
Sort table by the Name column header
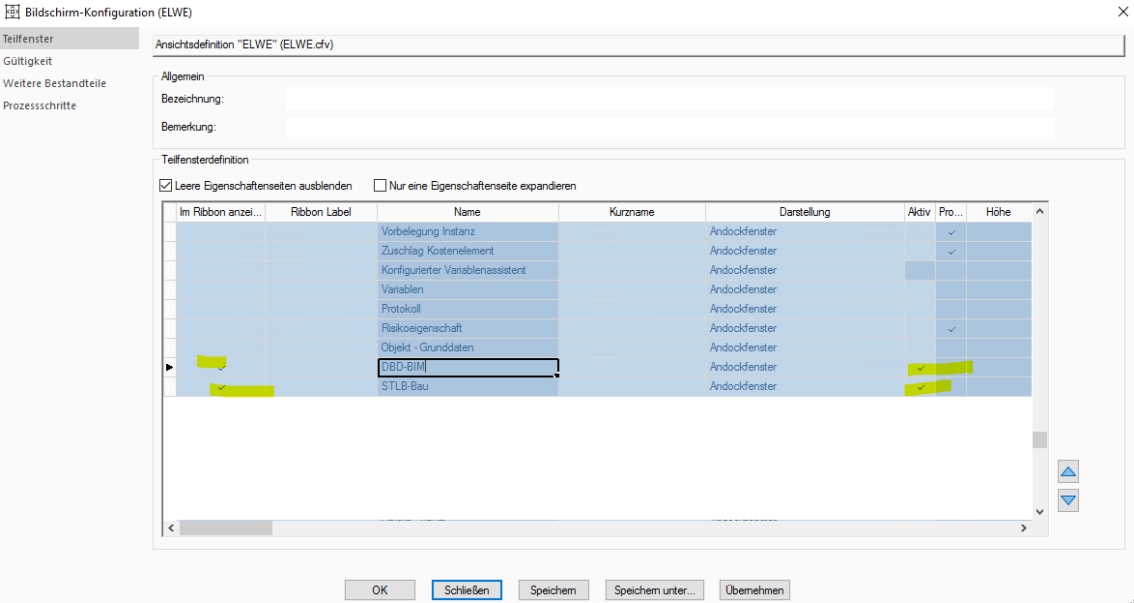click(x=467, y=212)
